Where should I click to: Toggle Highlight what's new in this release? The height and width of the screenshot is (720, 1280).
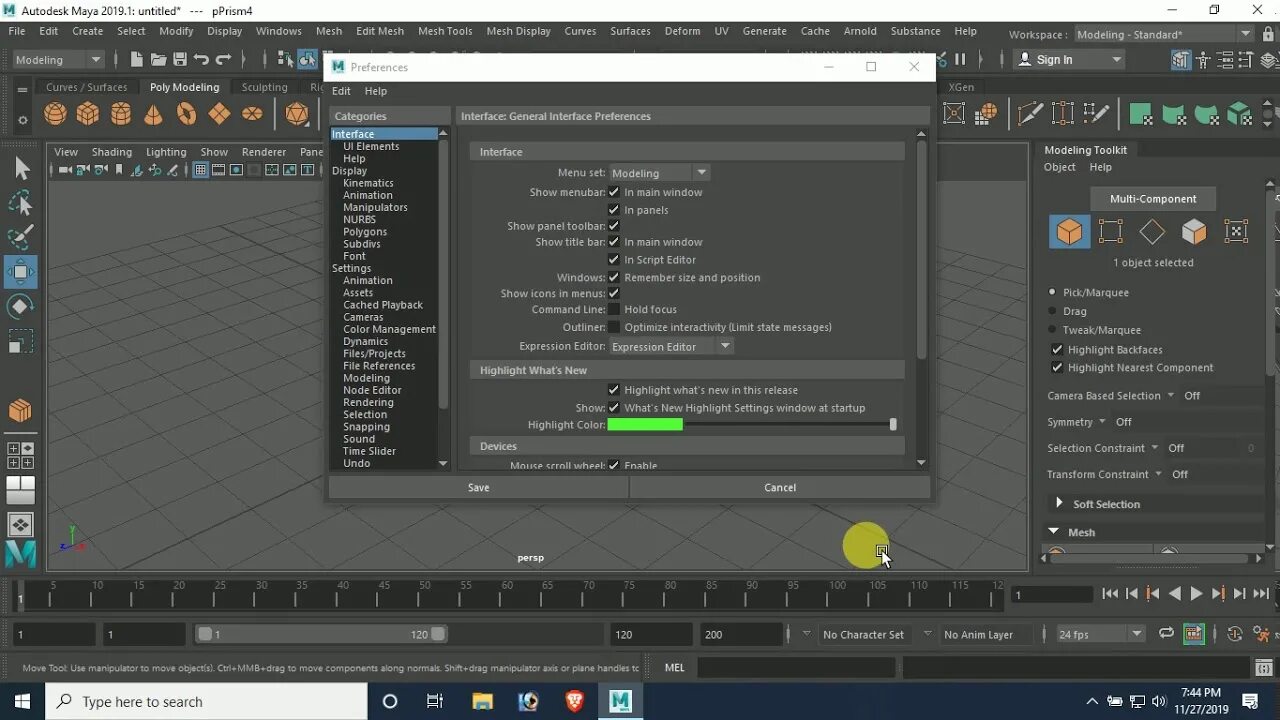(614, 390)
